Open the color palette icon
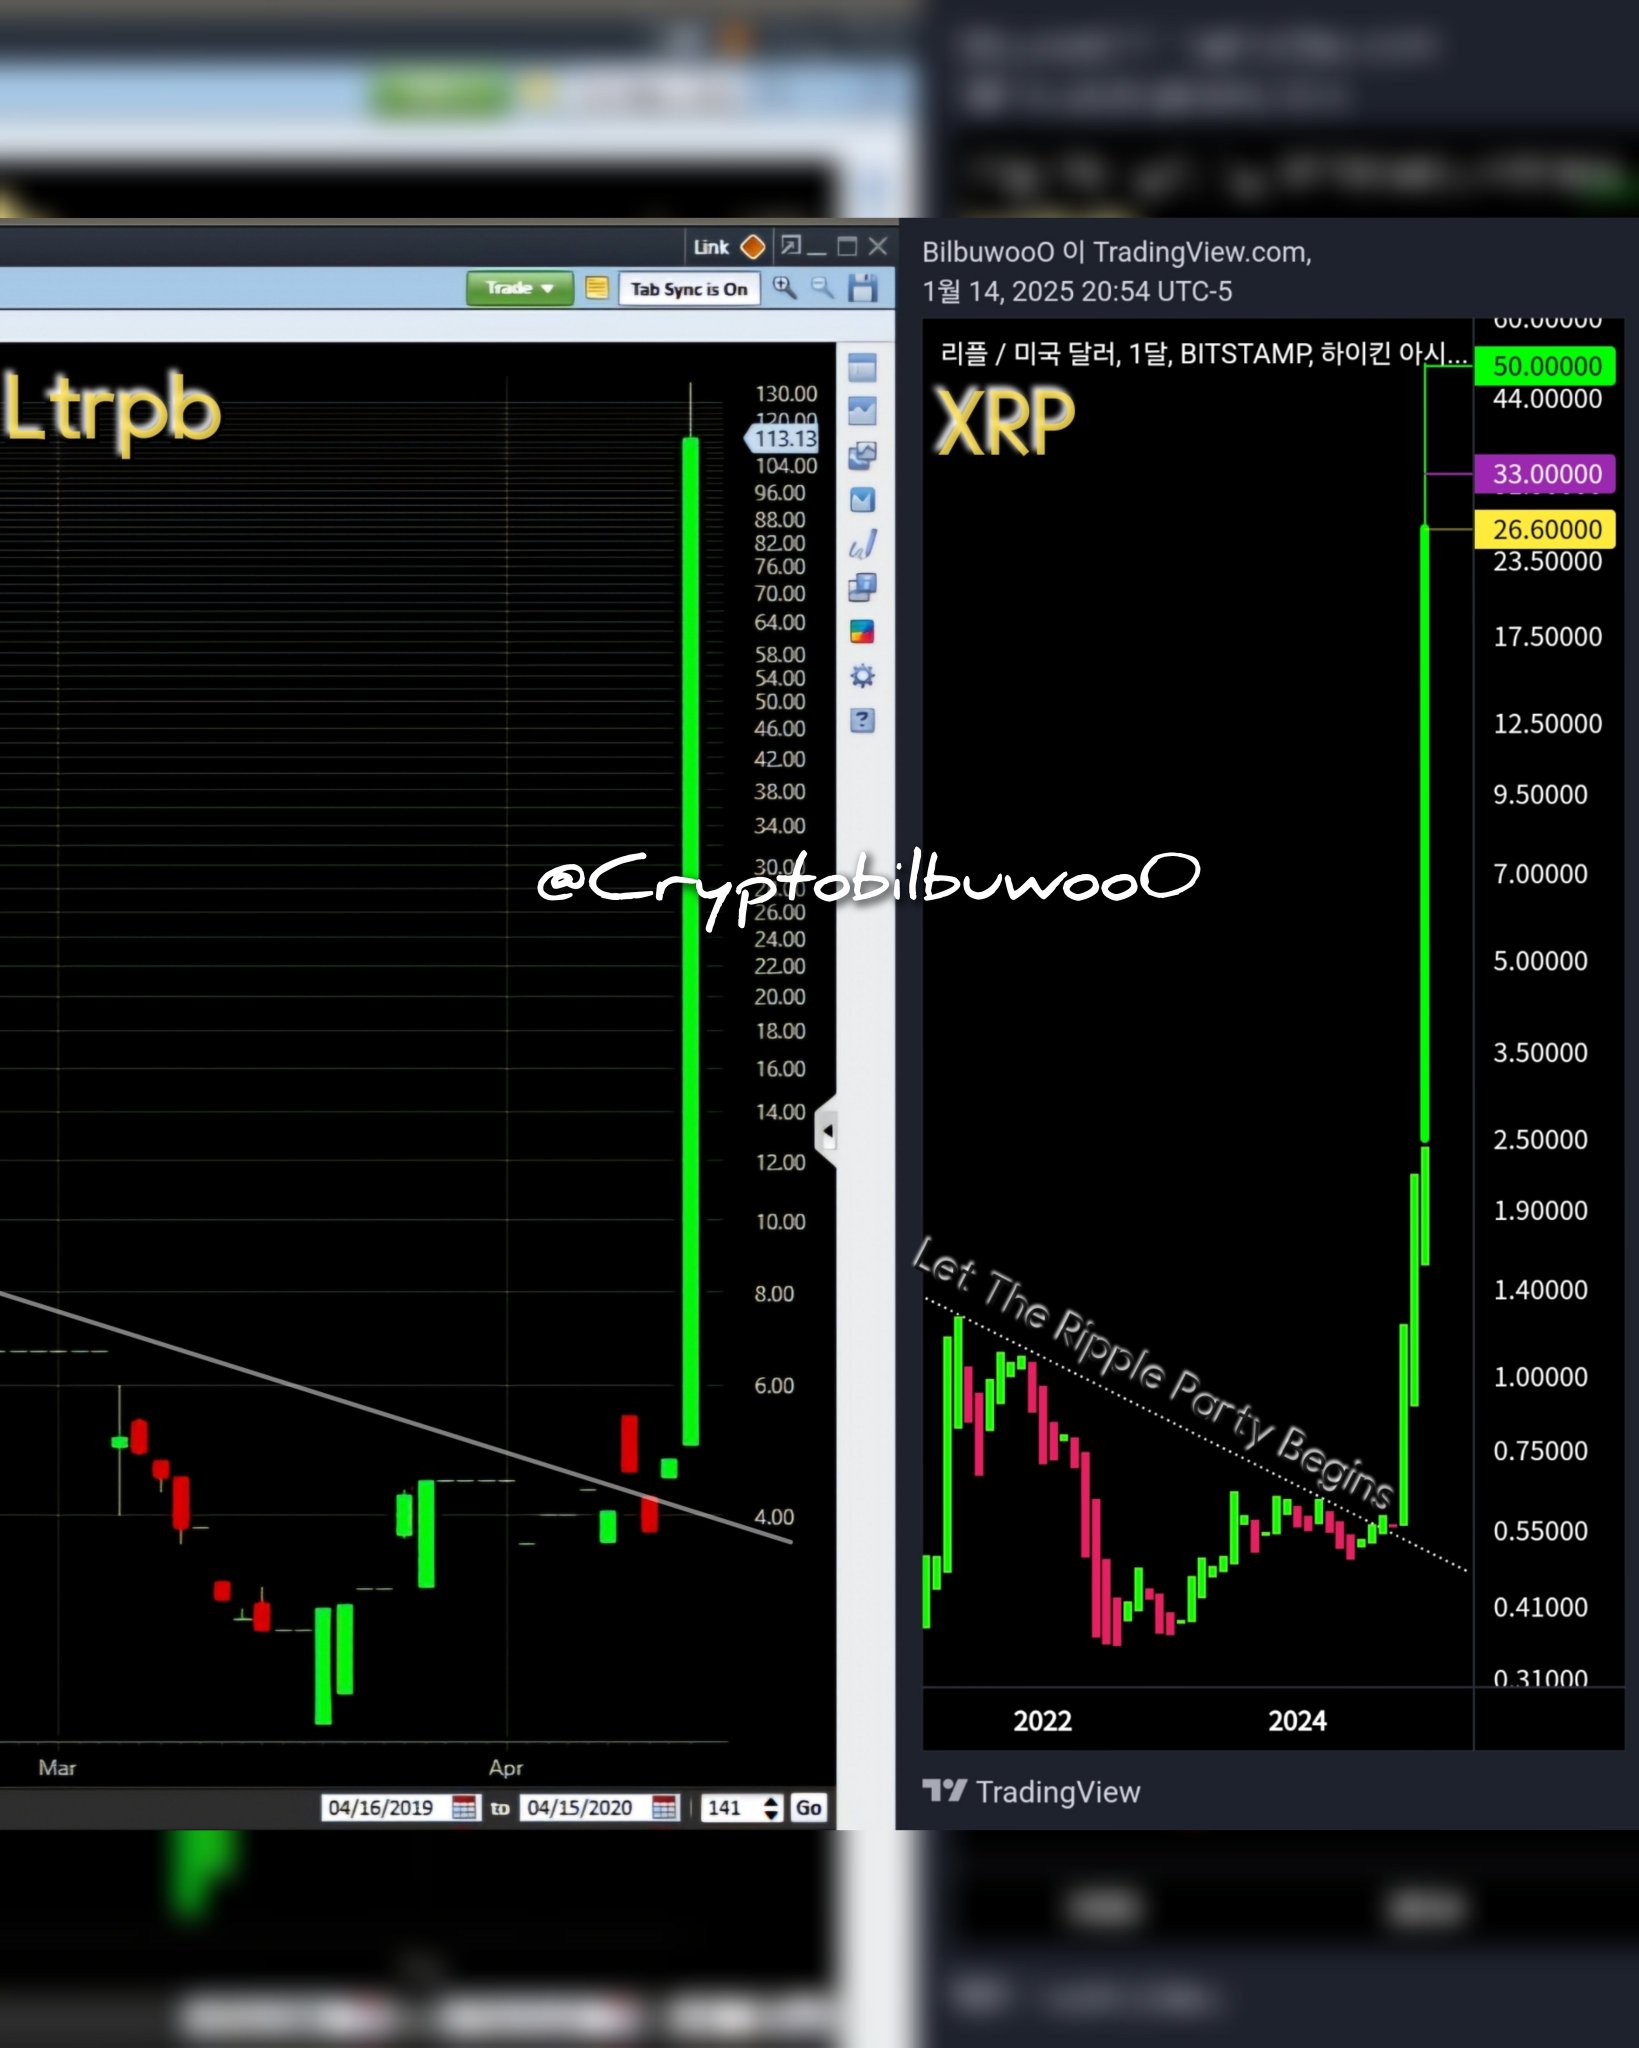Viewport: 1639px width, 2048px height. click(862, 632)
